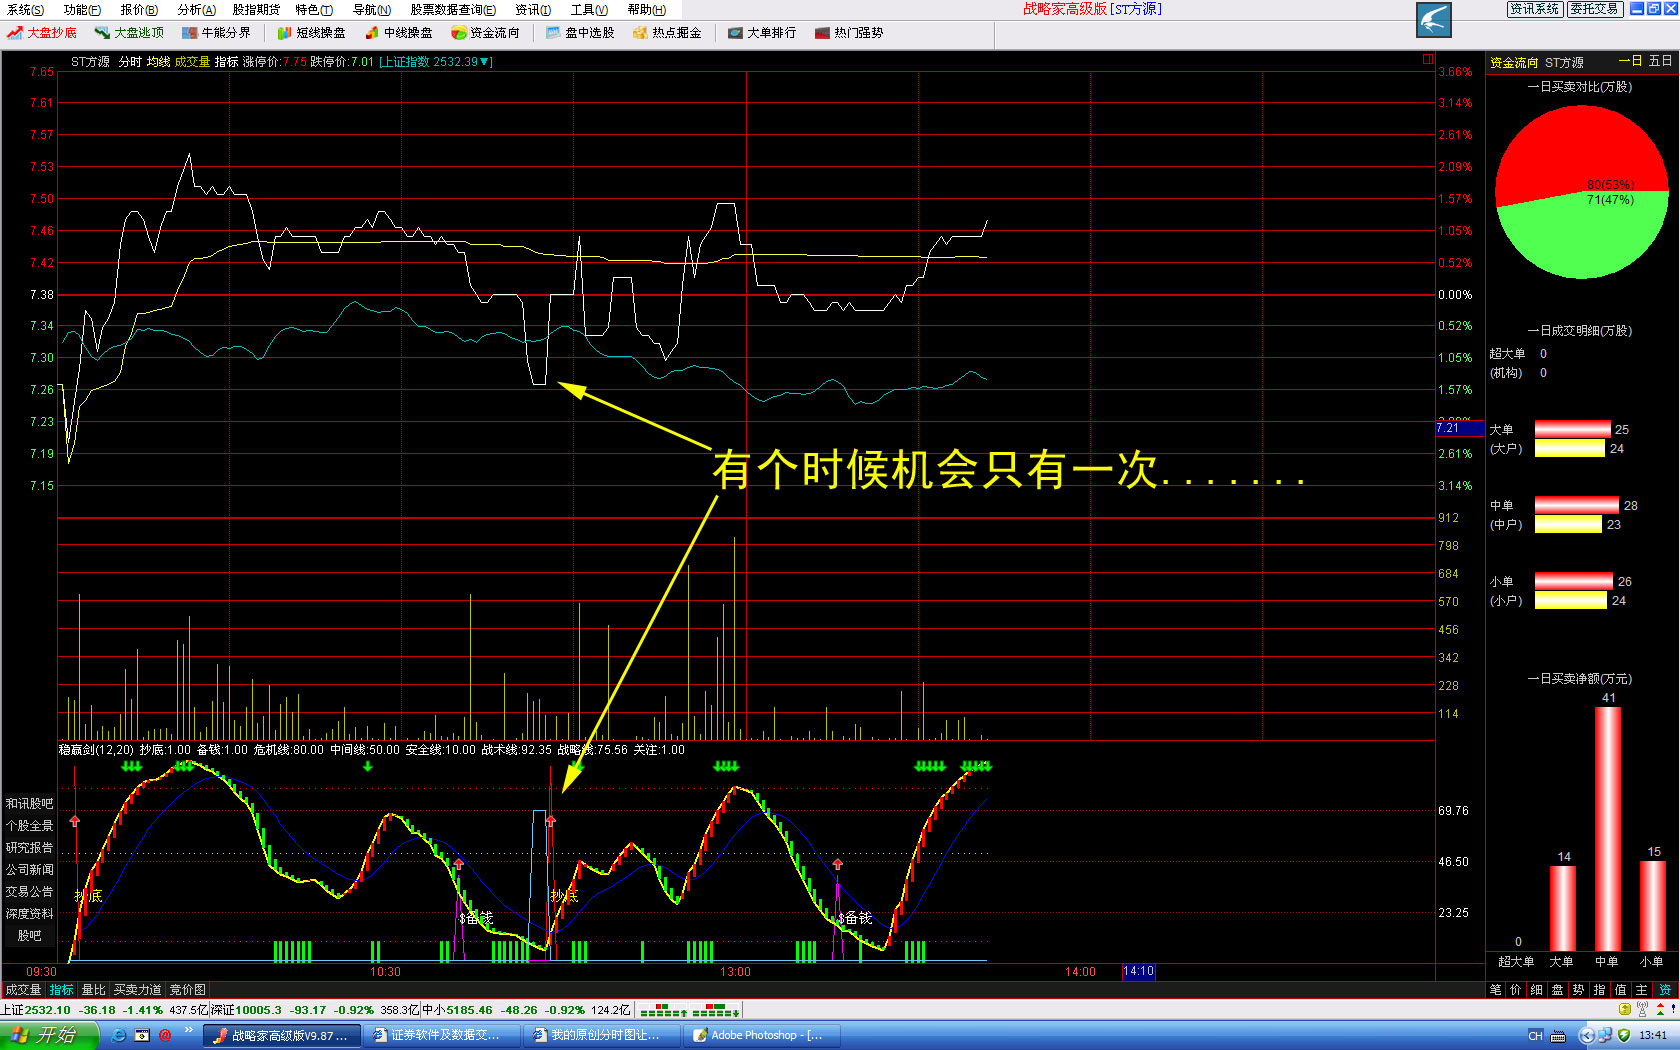Screen dimensions: 1680x1050
Task: Click the 委托交易 button
Action: (1594, 9)
